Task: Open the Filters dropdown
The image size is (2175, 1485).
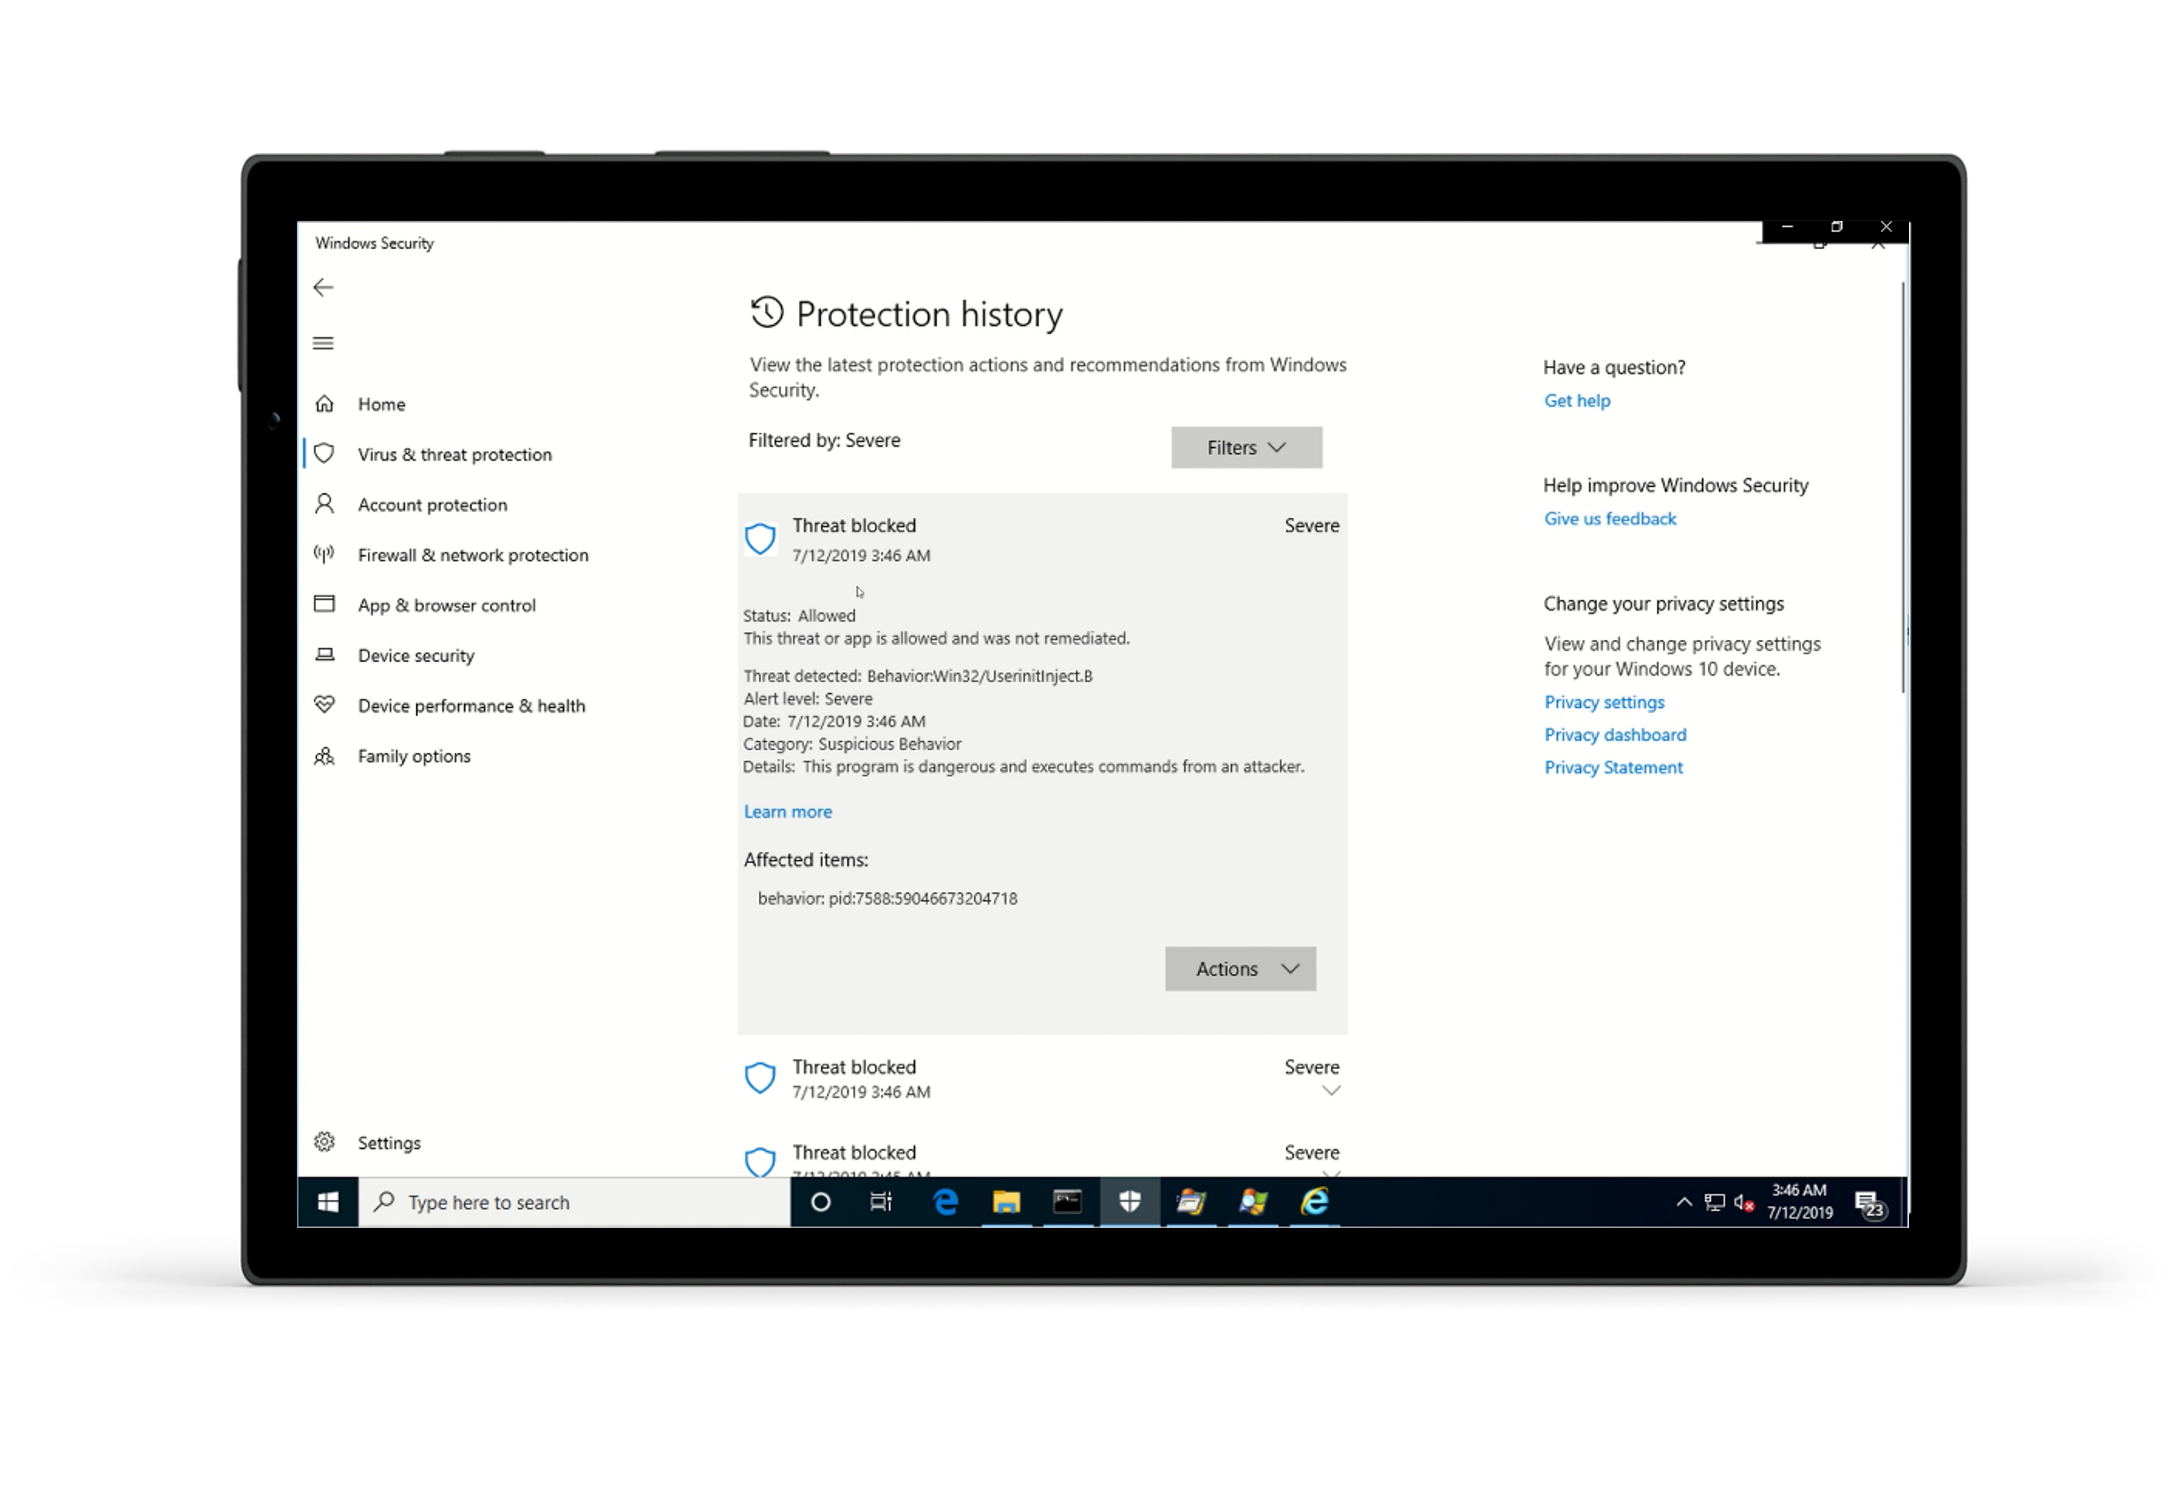Action: click(x=1246, y=448)
